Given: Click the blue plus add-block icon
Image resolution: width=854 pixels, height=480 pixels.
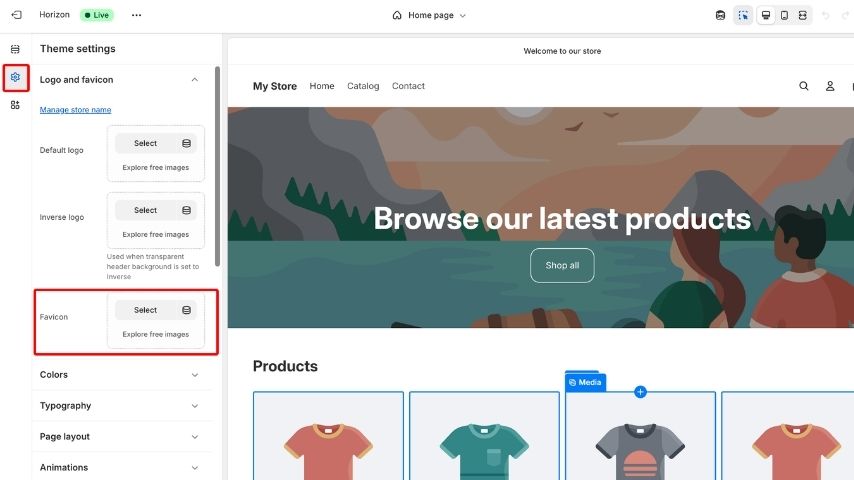Looking at the screenshot, I should coord(640,392).
